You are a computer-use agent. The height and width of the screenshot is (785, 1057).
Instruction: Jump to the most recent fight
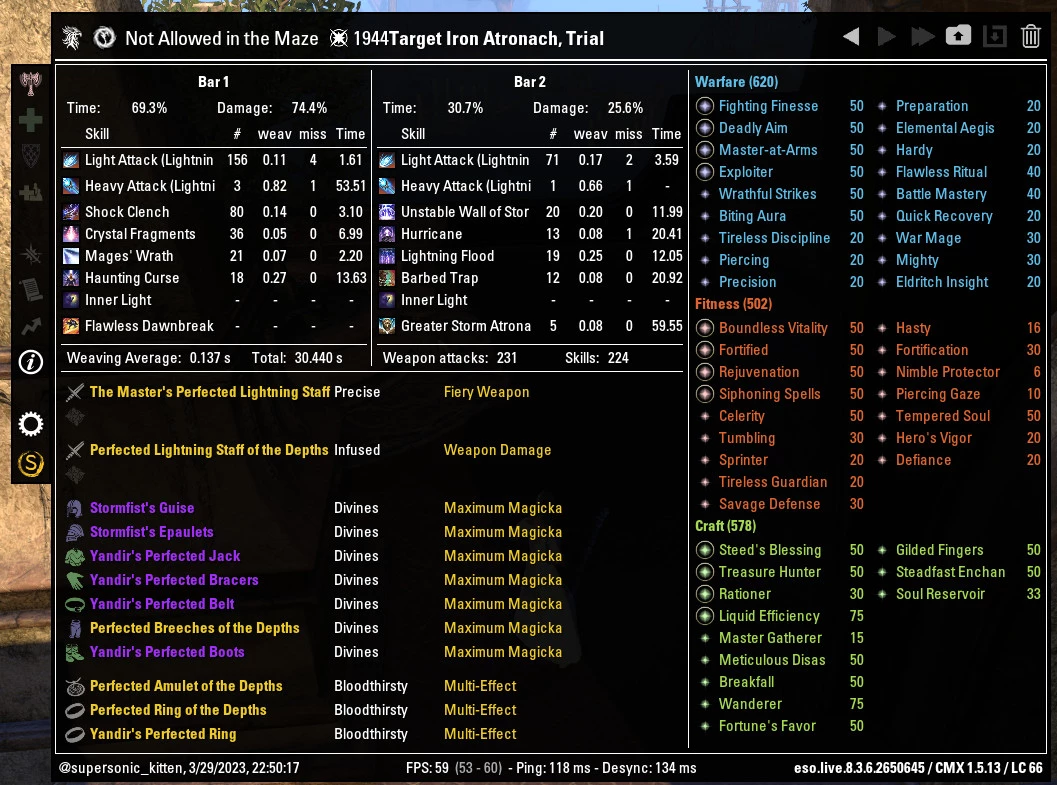[922, 37]
